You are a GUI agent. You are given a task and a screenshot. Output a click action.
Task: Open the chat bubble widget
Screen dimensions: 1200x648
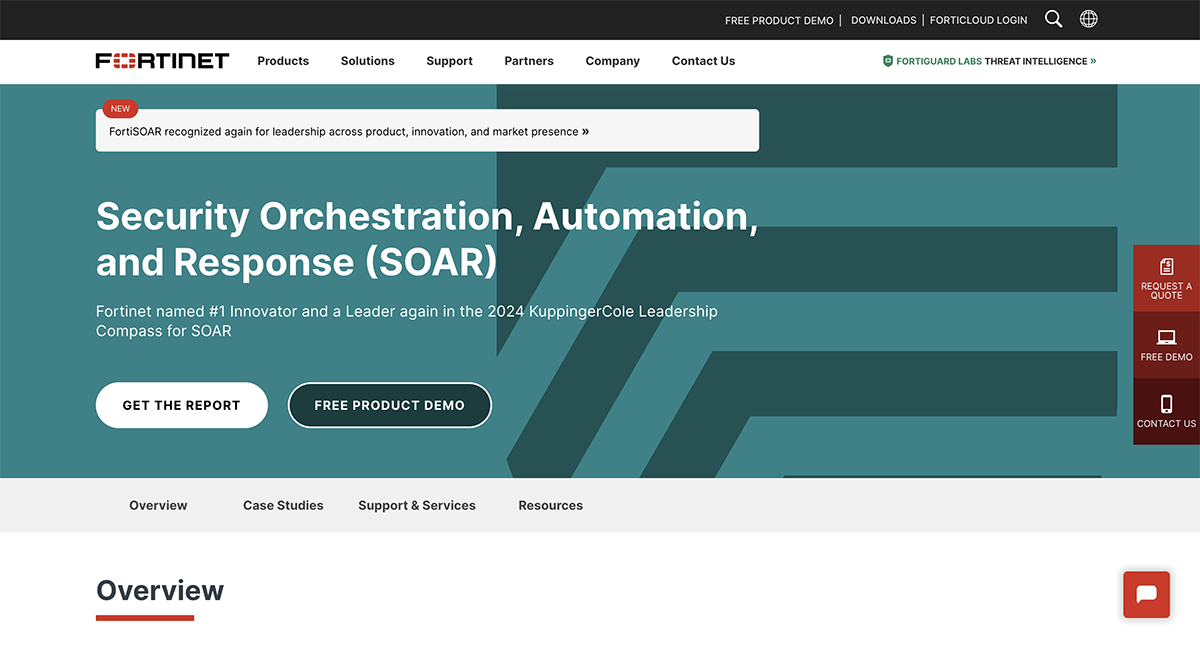point(1146,594)
